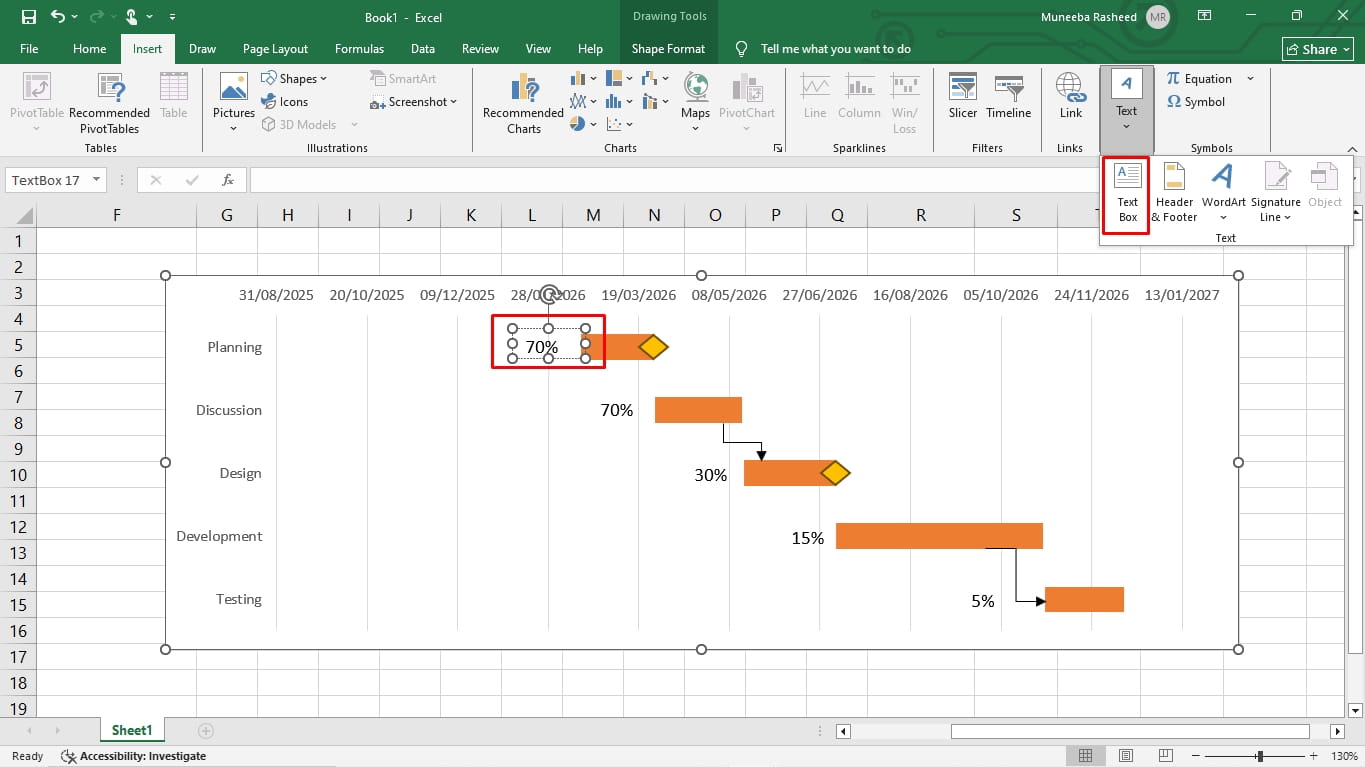1365x767 pixels.
Task: Select the Select All corner button
Action: tap(20, 215)
